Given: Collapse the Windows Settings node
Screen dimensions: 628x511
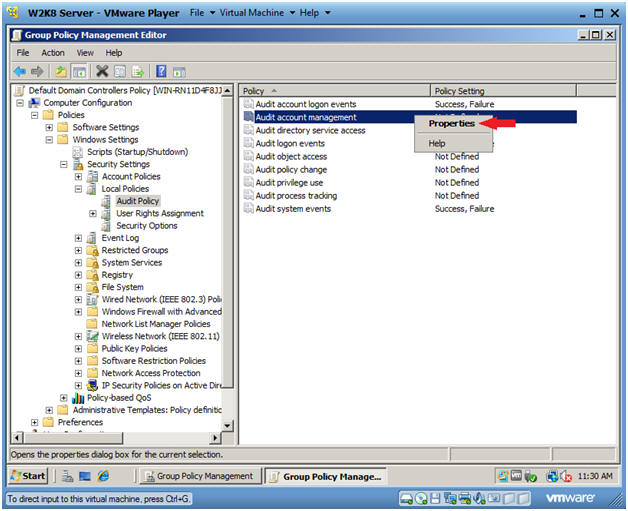Looking at the screenshot, I should click(x=49, y=140).
